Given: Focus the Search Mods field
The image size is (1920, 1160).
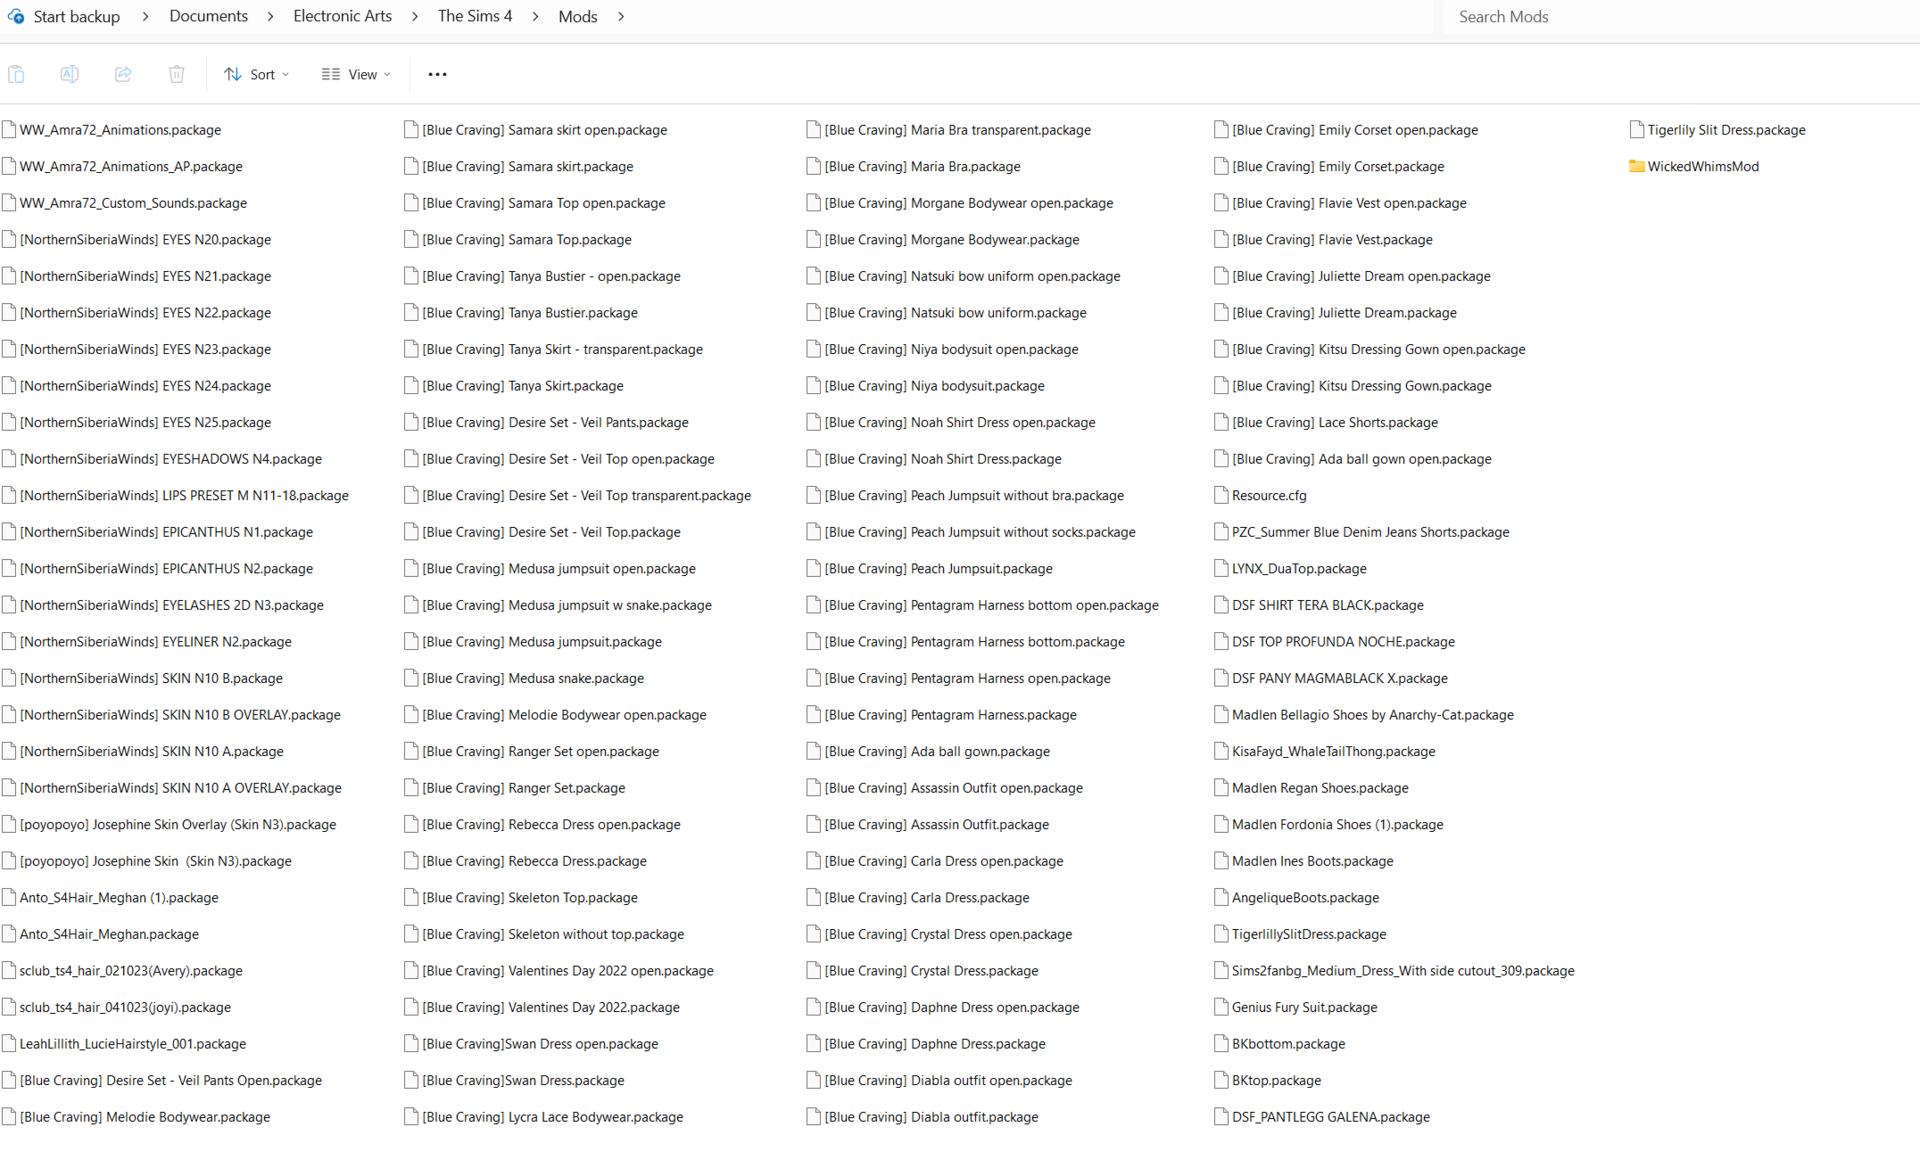Looking at the screenshot, I should point(1680,16).
